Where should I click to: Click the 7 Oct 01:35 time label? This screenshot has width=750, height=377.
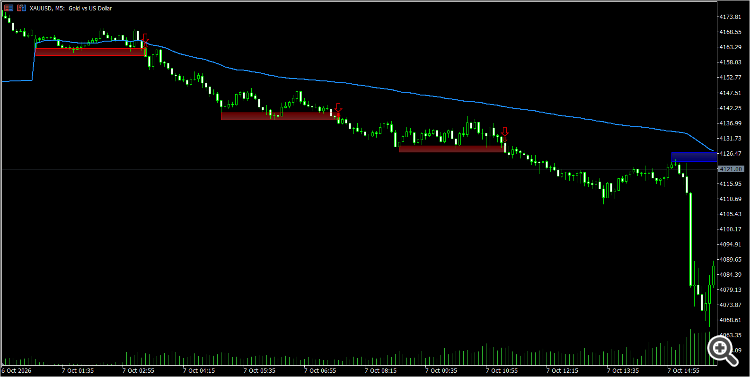(x=78, y=370)
